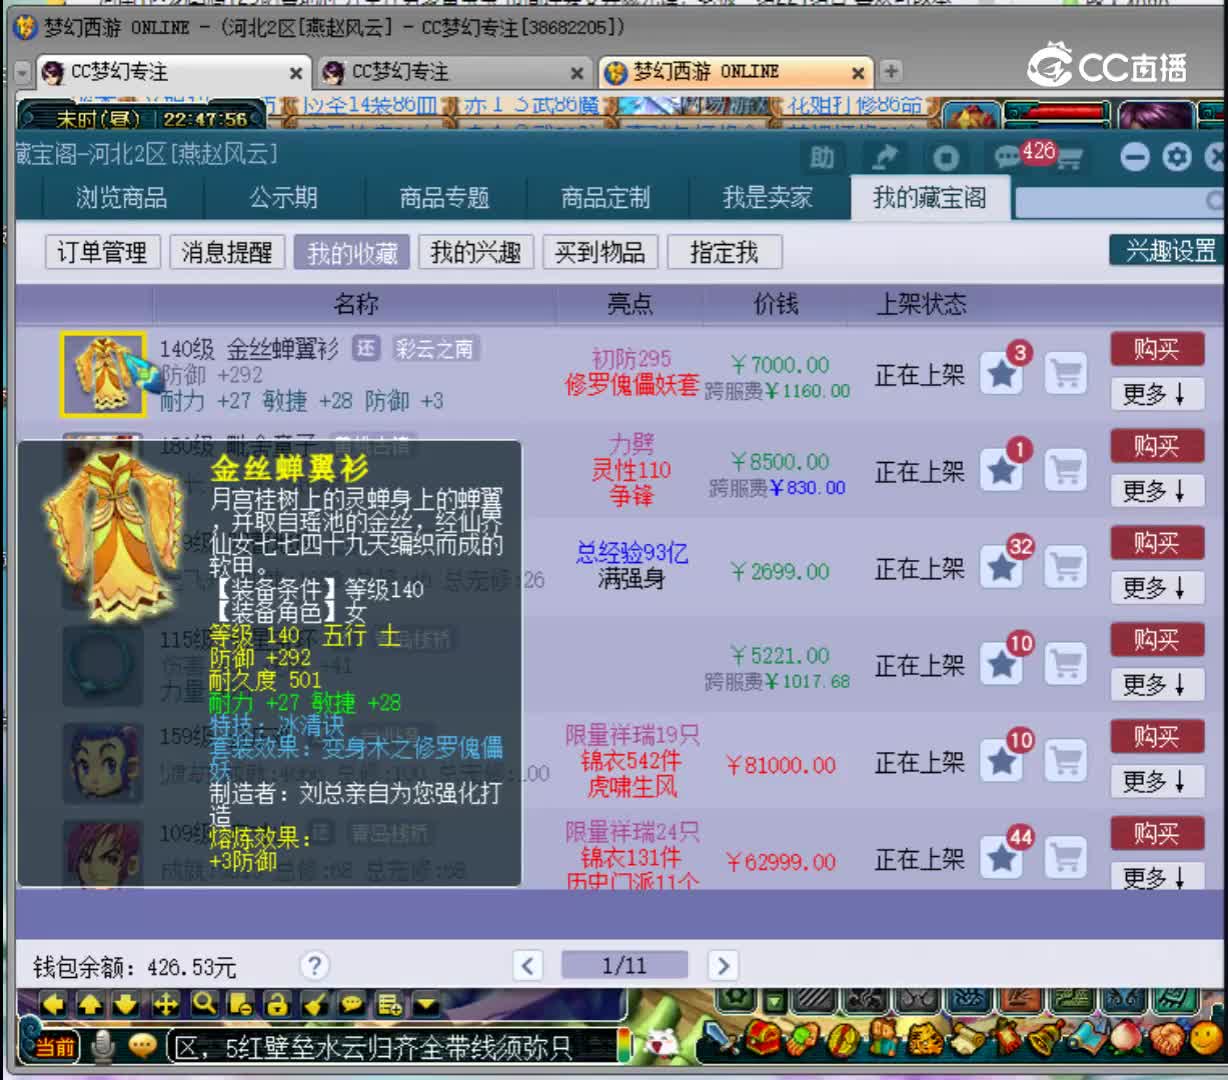Expand 更多 on the ¥8500.00 row
This screenshot has width=1228, height=1080.
(1156, 491)
